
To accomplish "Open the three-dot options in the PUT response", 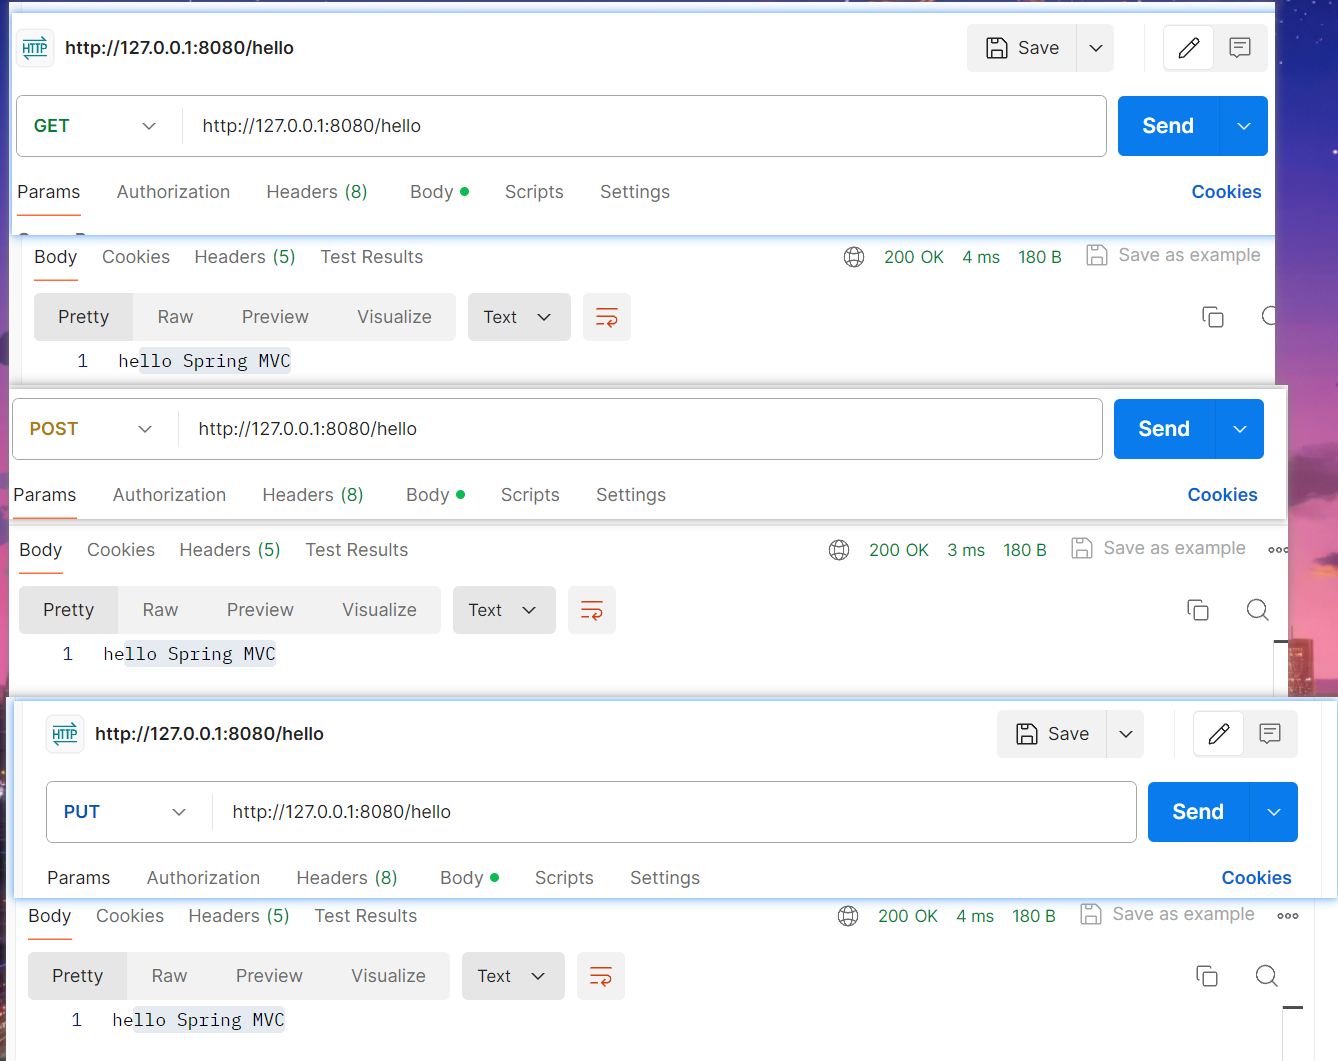I will [x=1288, y=916].
